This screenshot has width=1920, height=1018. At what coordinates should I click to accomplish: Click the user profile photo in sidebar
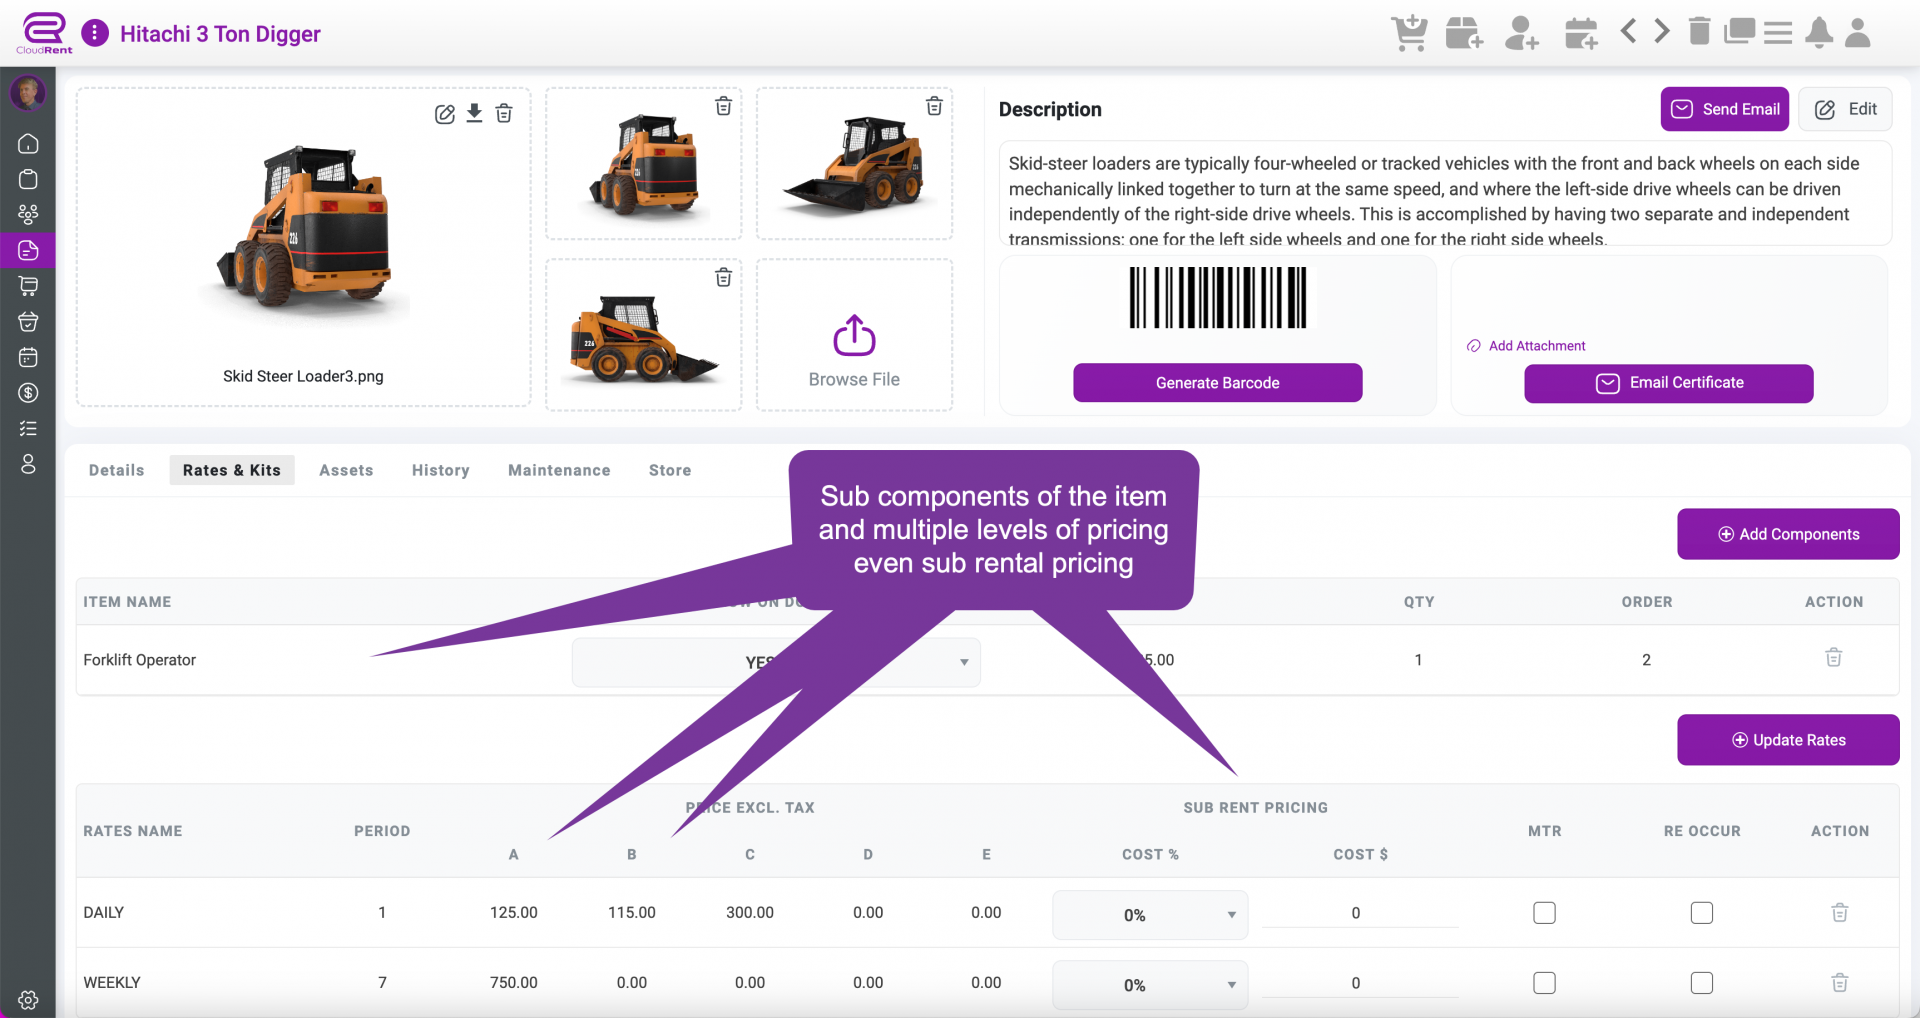point(27,93)
